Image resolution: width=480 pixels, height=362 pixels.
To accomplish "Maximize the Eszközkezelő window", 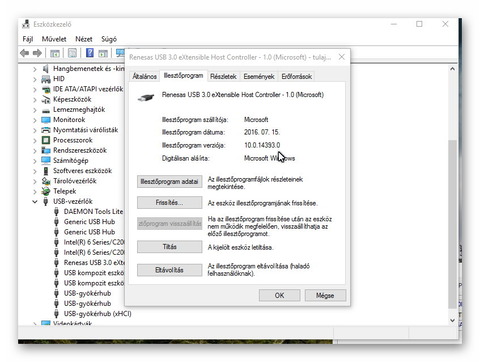I will tap(419, 24).
